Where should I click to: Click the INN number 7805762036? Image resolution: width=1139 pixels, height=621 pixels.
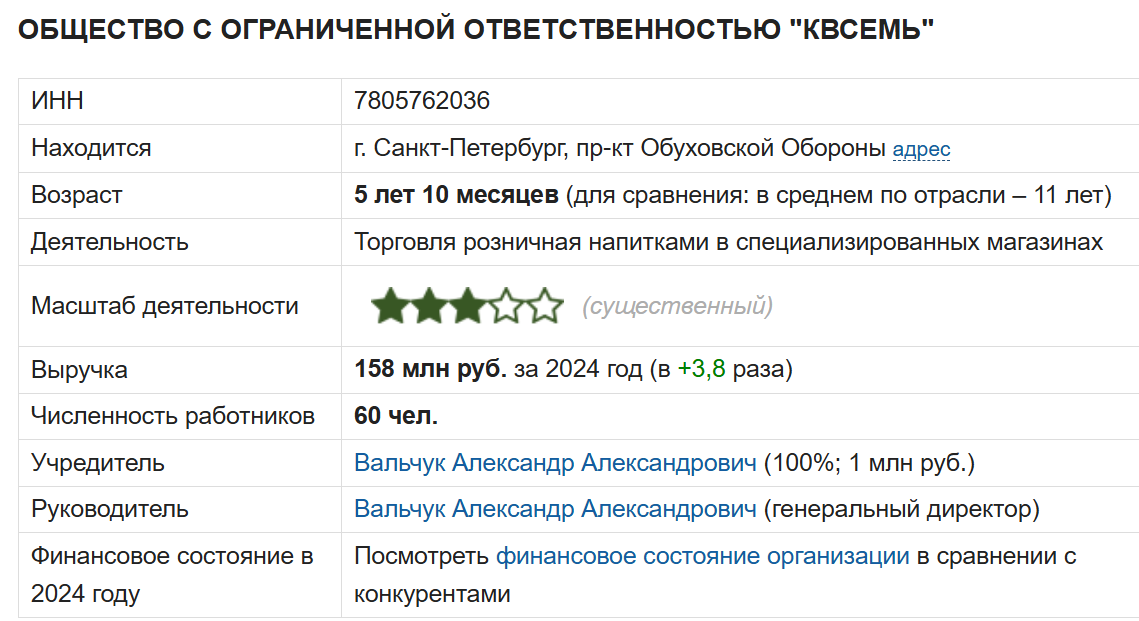tap(422, 101)
